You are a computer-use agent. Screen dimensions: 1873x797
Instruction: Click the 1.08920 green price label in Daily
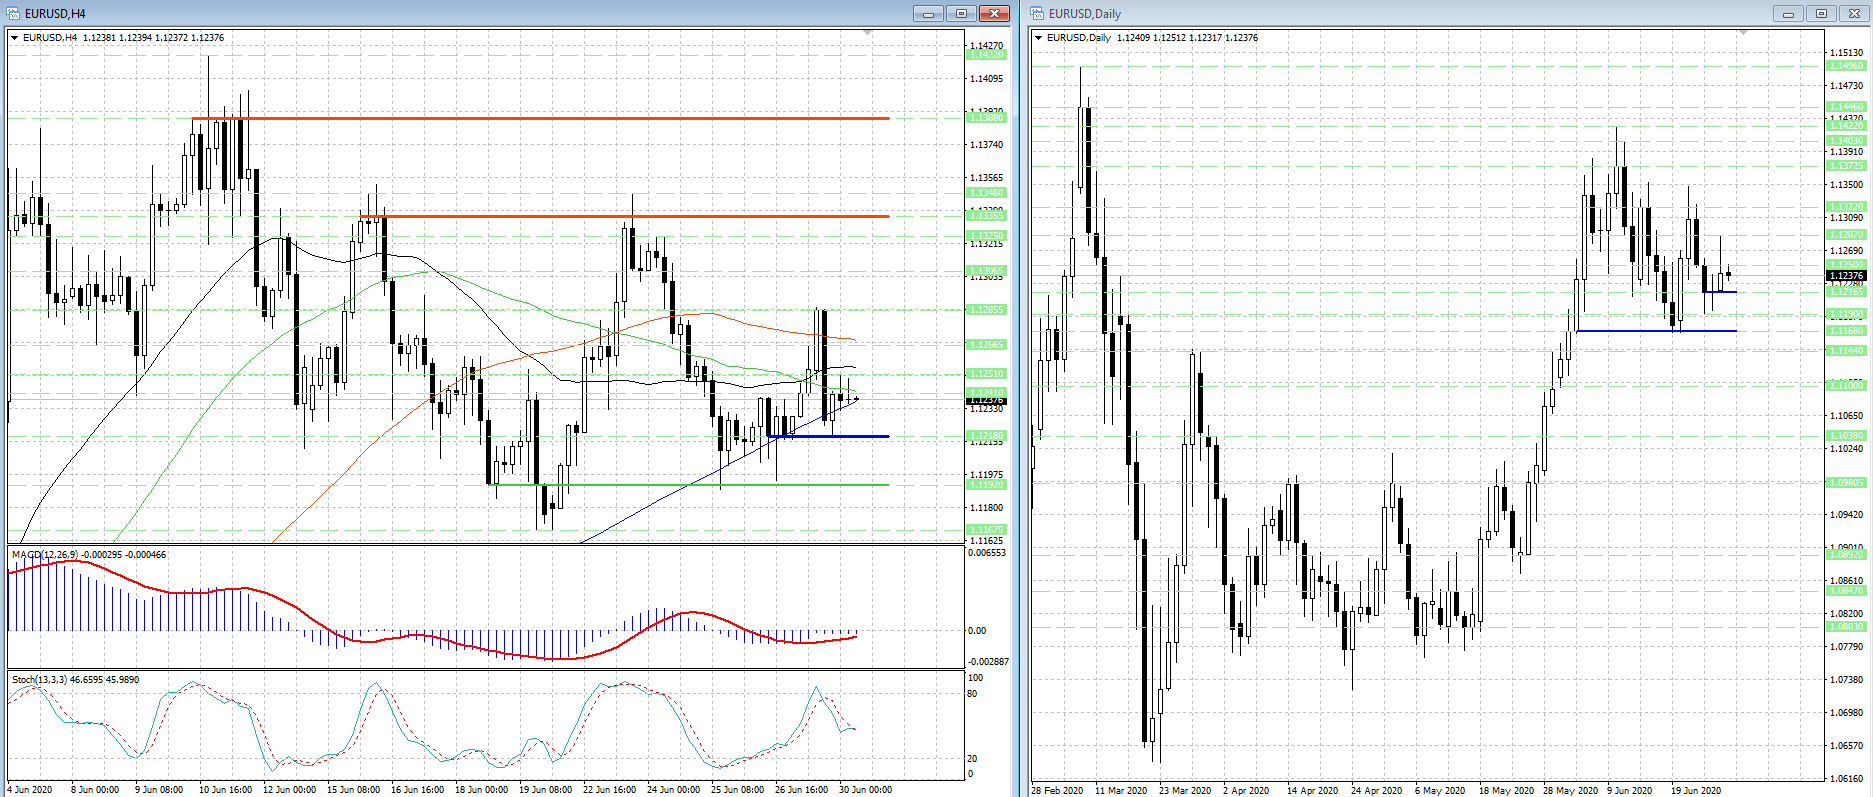click(1846, 555)
